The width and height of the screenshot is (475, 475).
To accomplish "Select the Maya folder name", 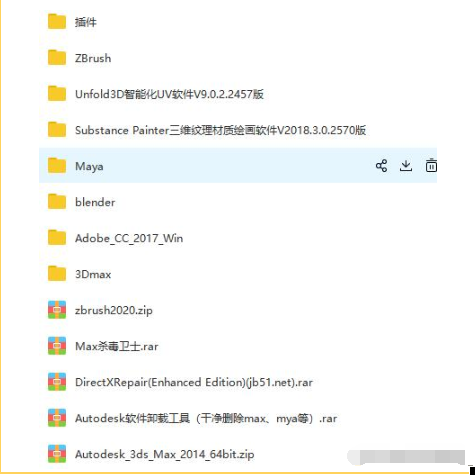I will (x=89, y=166).
